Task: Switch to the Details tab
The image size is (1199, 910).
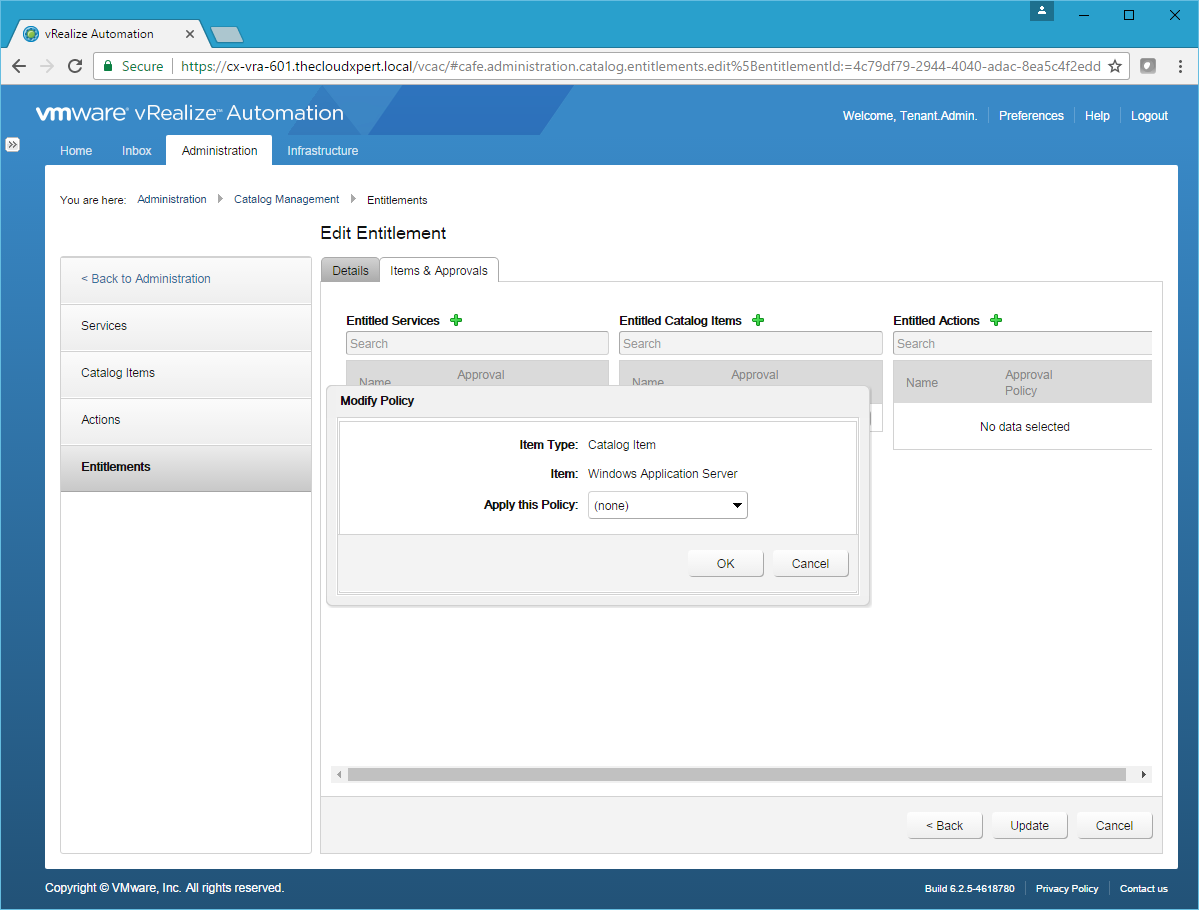Action: click(350, 271)
